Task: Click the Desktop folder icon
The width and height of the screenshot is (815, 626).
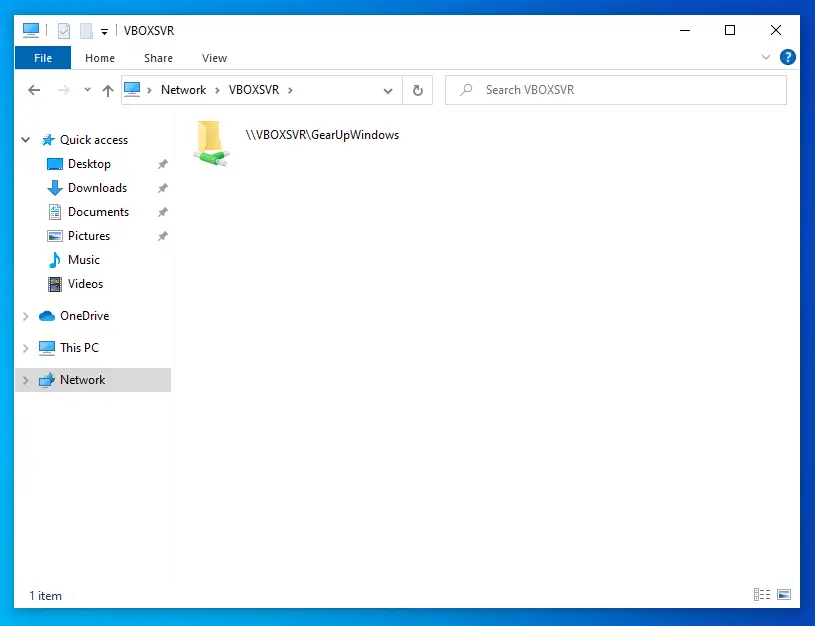Action: click(x=55, y=164)
